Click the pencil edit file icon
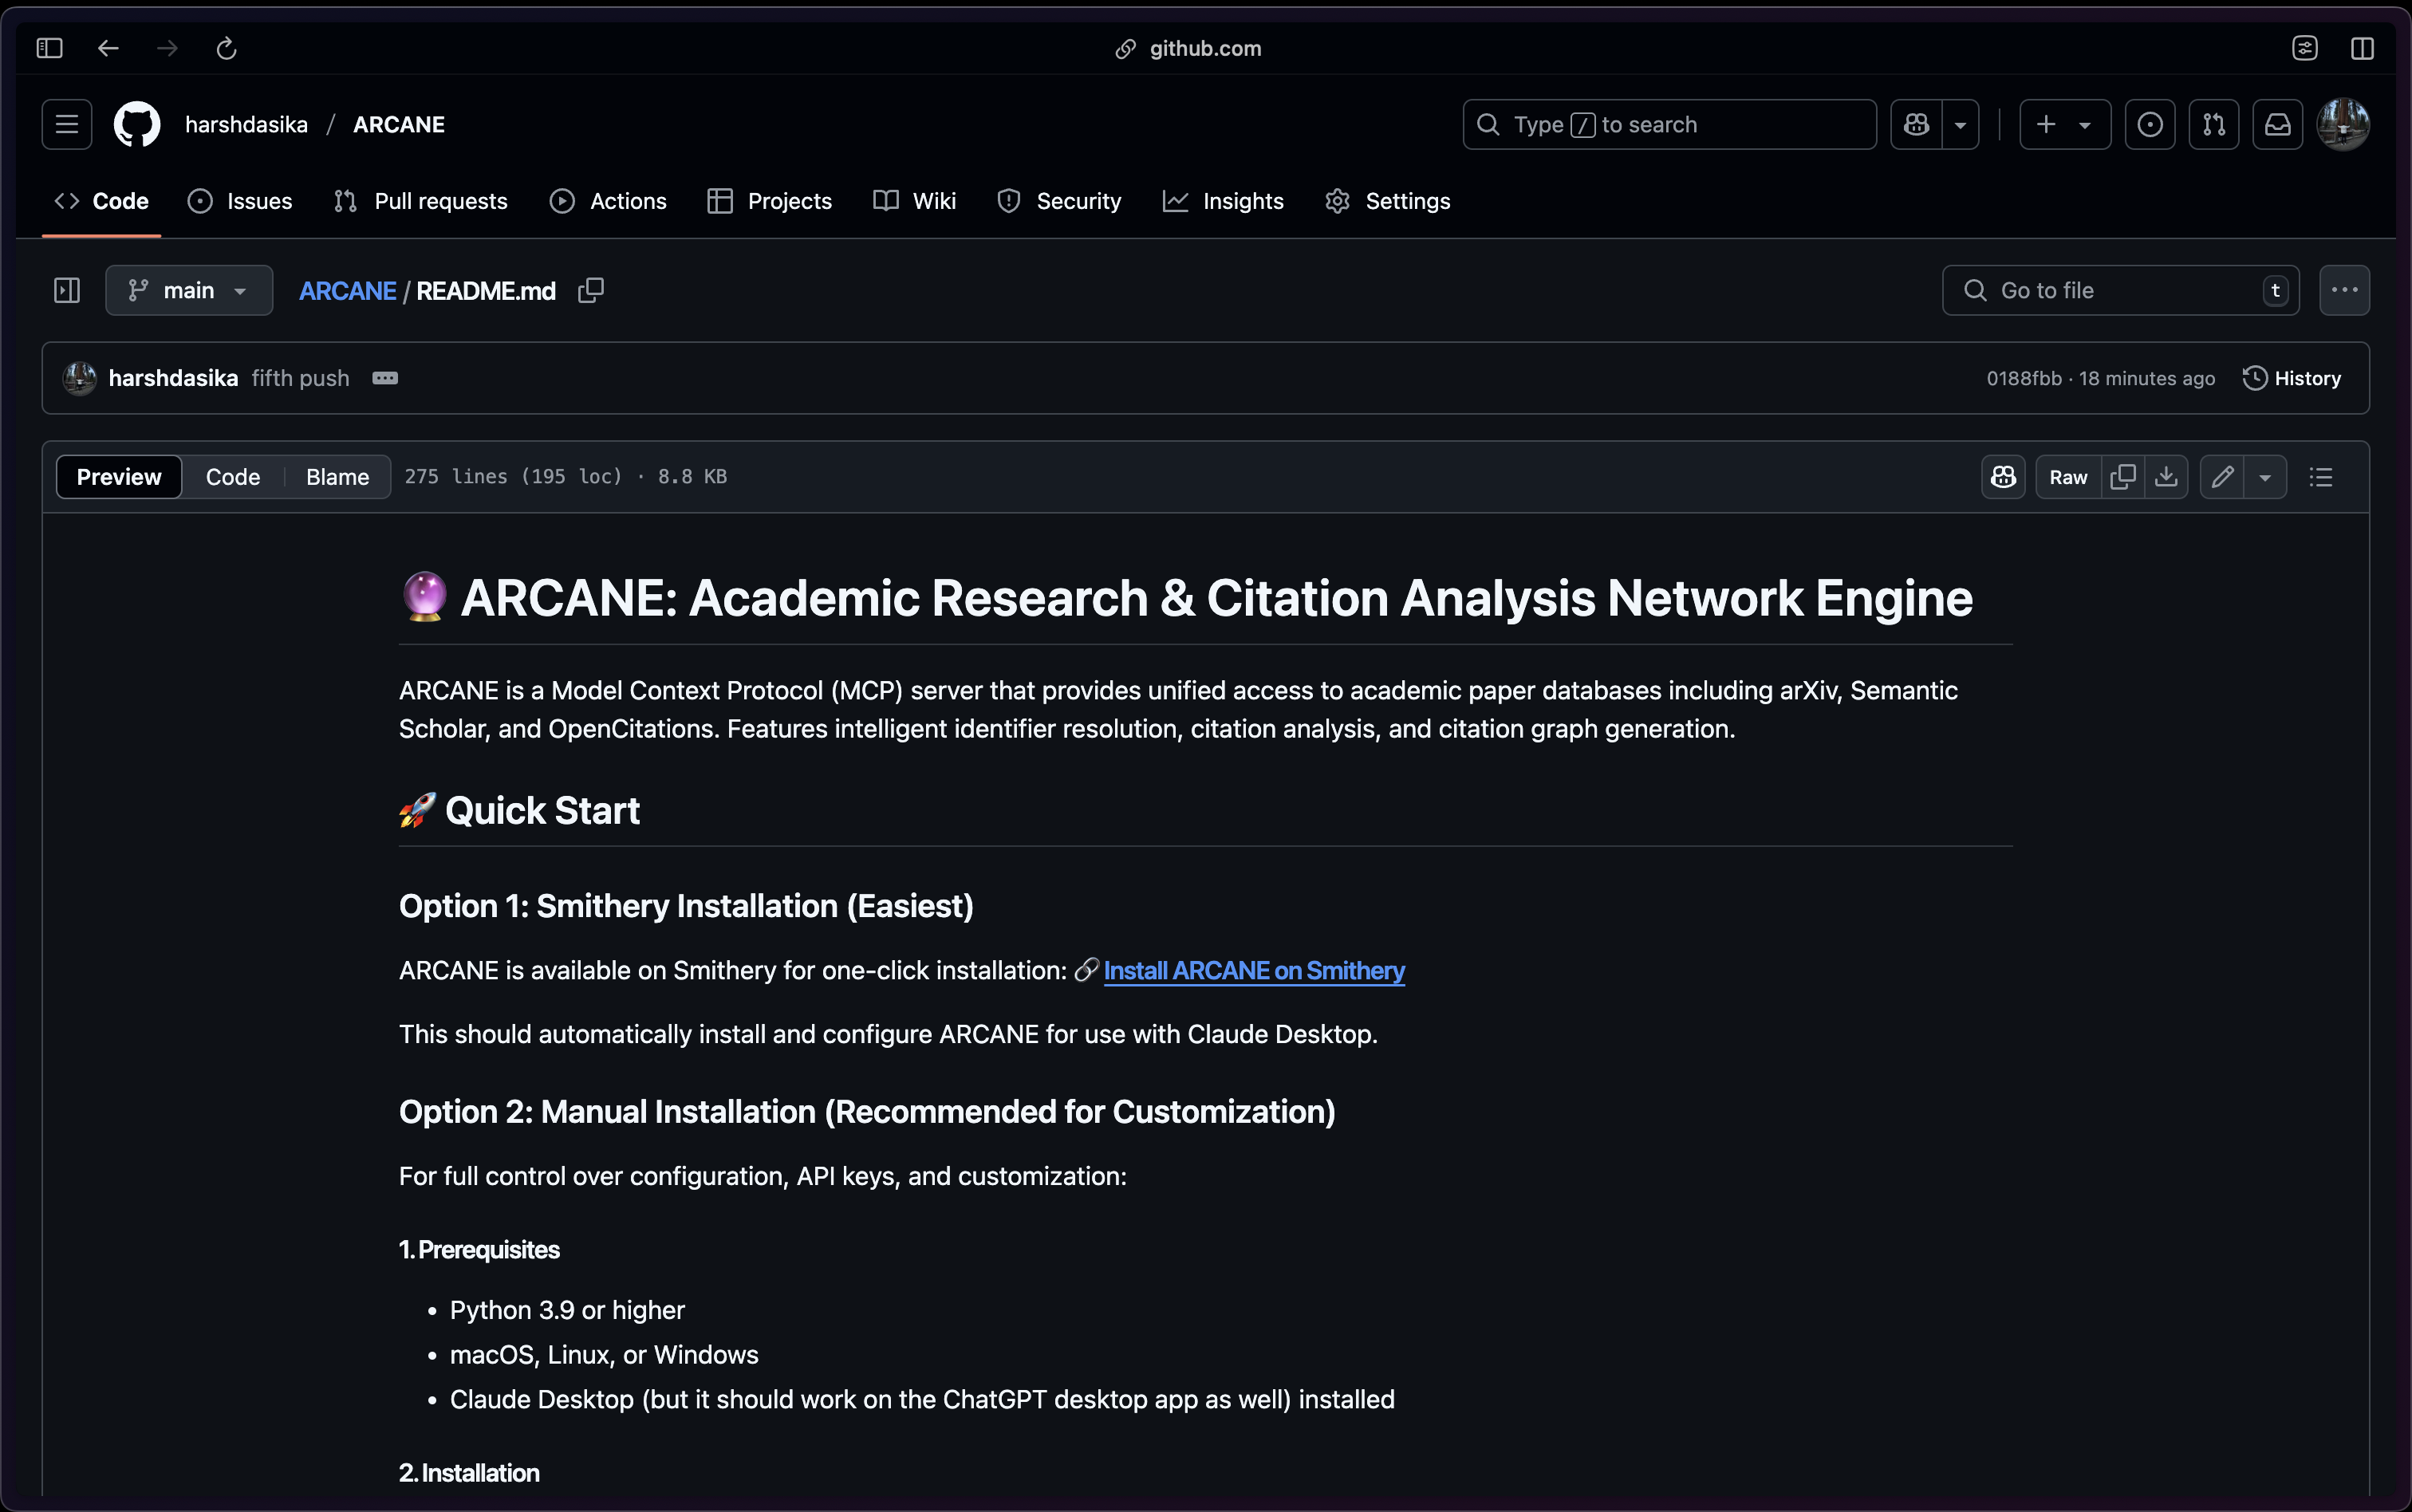Viewport: 2412px width, 1512px height. pyautogui.click(x=2222, y=477)
